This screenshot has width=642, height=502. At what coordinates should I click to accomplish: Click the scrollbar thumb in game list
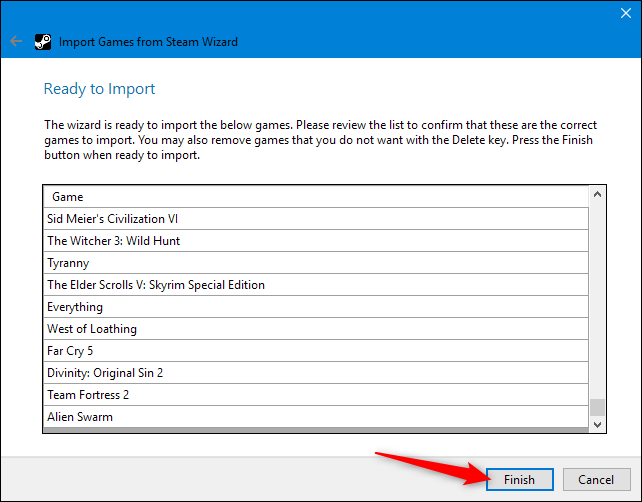[x=598, y=406]
